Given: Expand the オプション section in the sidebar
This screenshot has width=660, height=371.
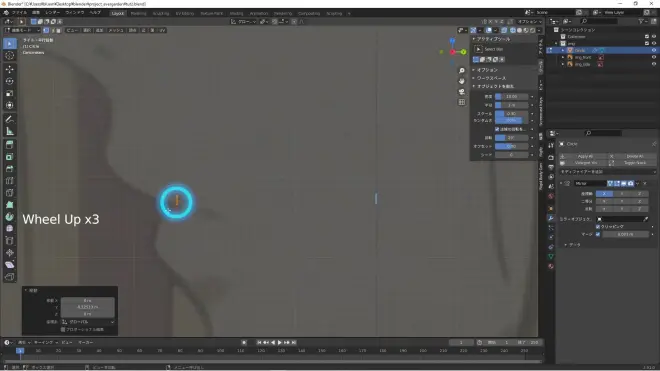Looking at the screenshot, I should coord(487,70).
